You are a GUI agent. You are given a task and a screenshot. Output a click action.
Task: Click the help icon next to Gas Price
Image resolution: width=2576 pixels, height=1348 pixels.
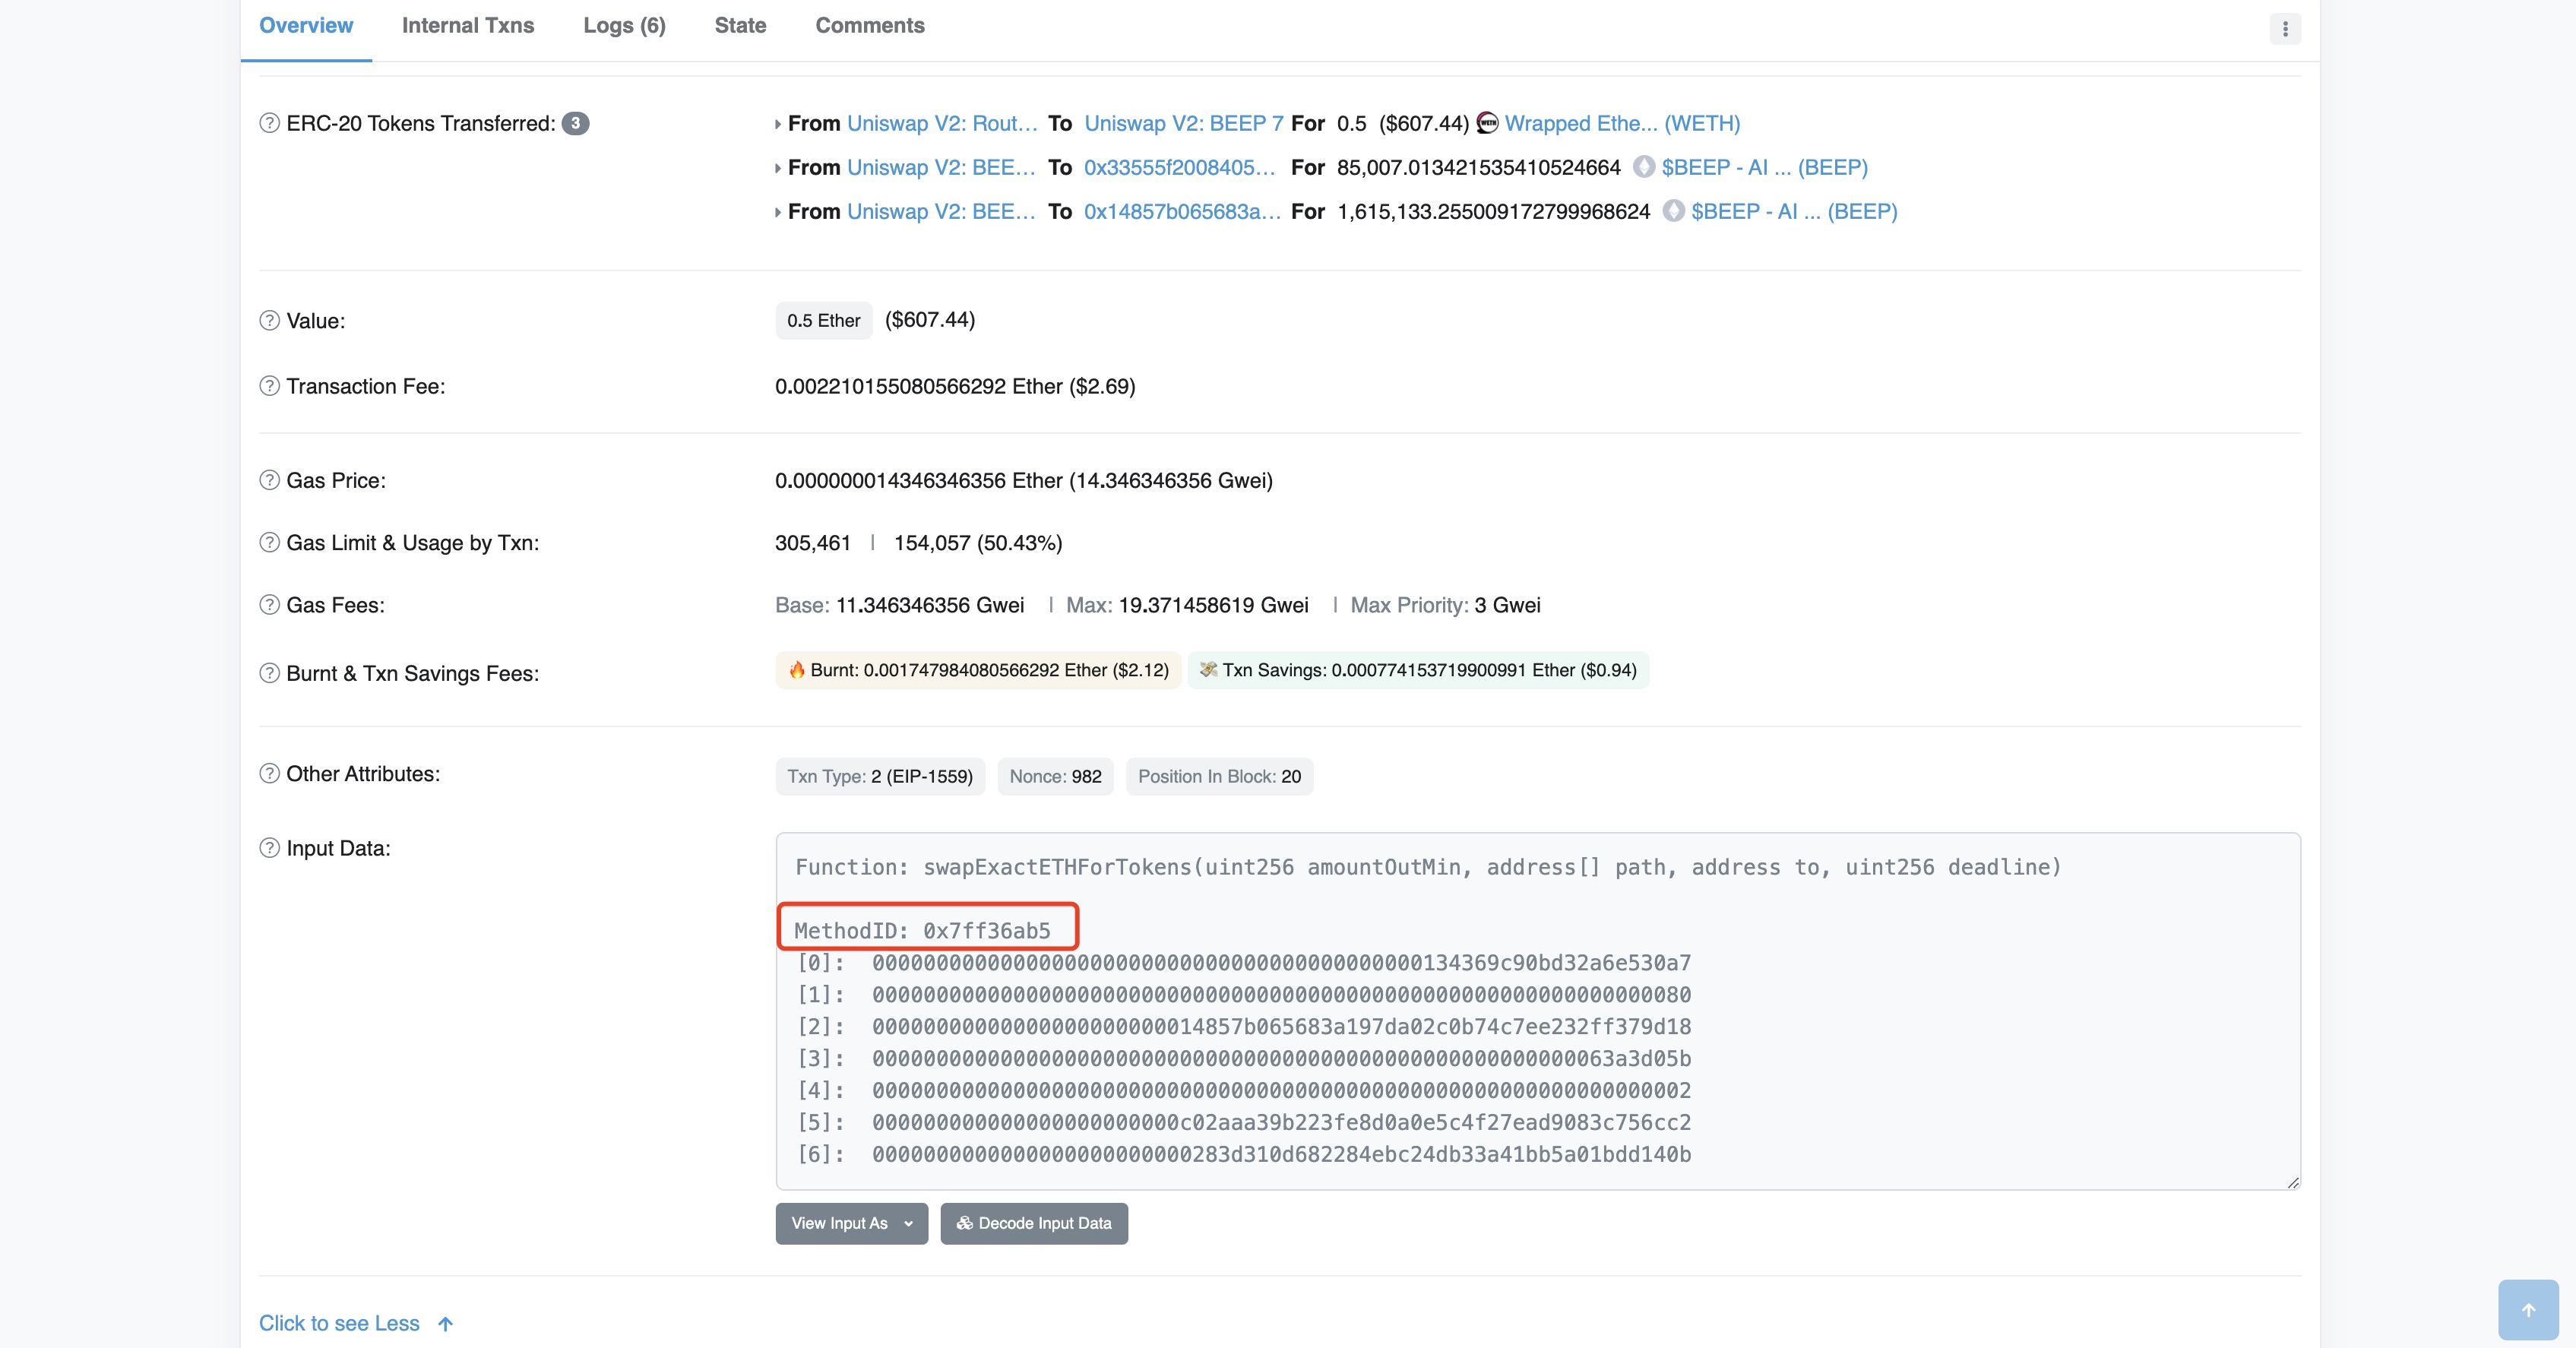click(x=269, y=480)
